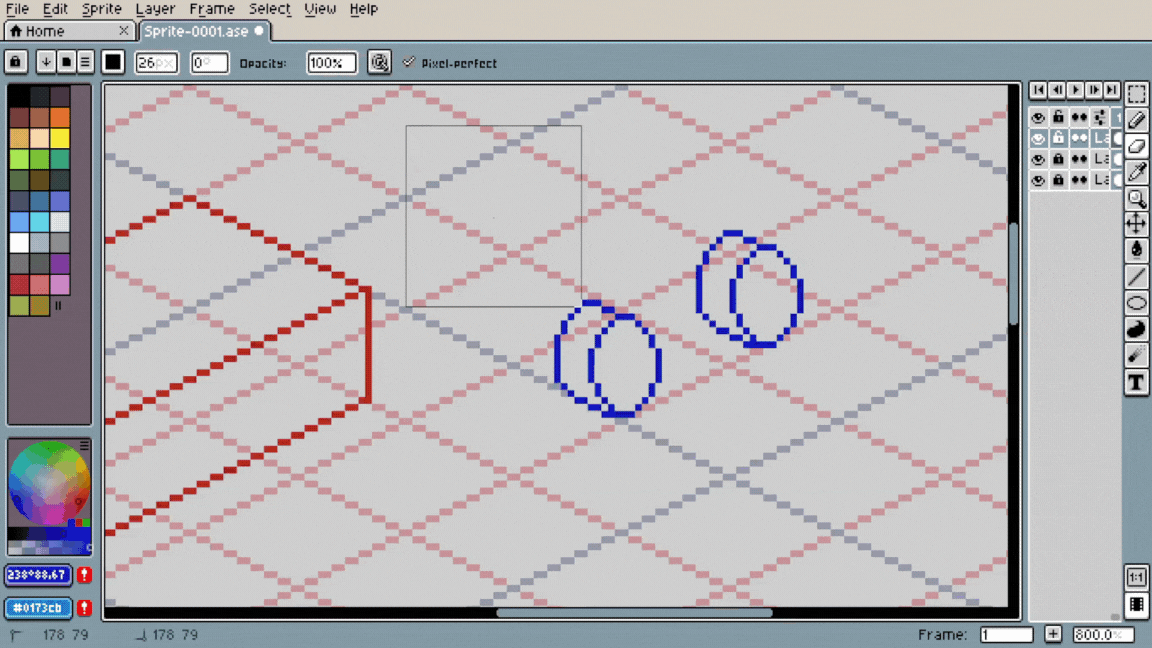
Task: Click background color #0173cb button
Action: click(x=38, y=608)
